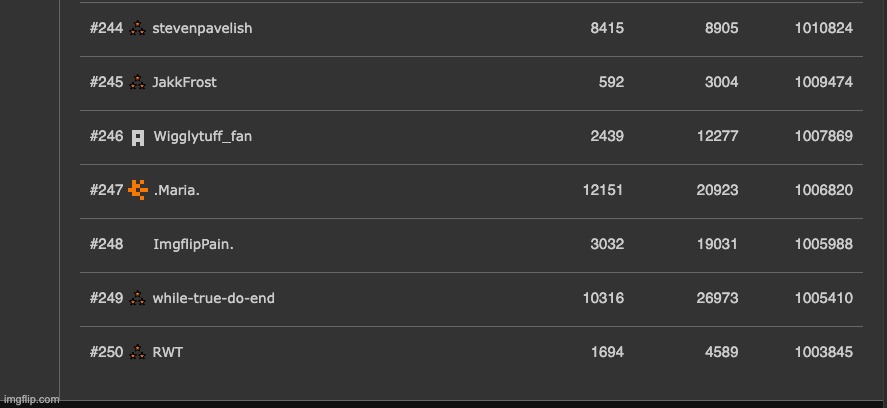Viewport: 887px width, 408px height.
Task: Visit the Wigglytuff_fan profile
Action: coord(202,136)
